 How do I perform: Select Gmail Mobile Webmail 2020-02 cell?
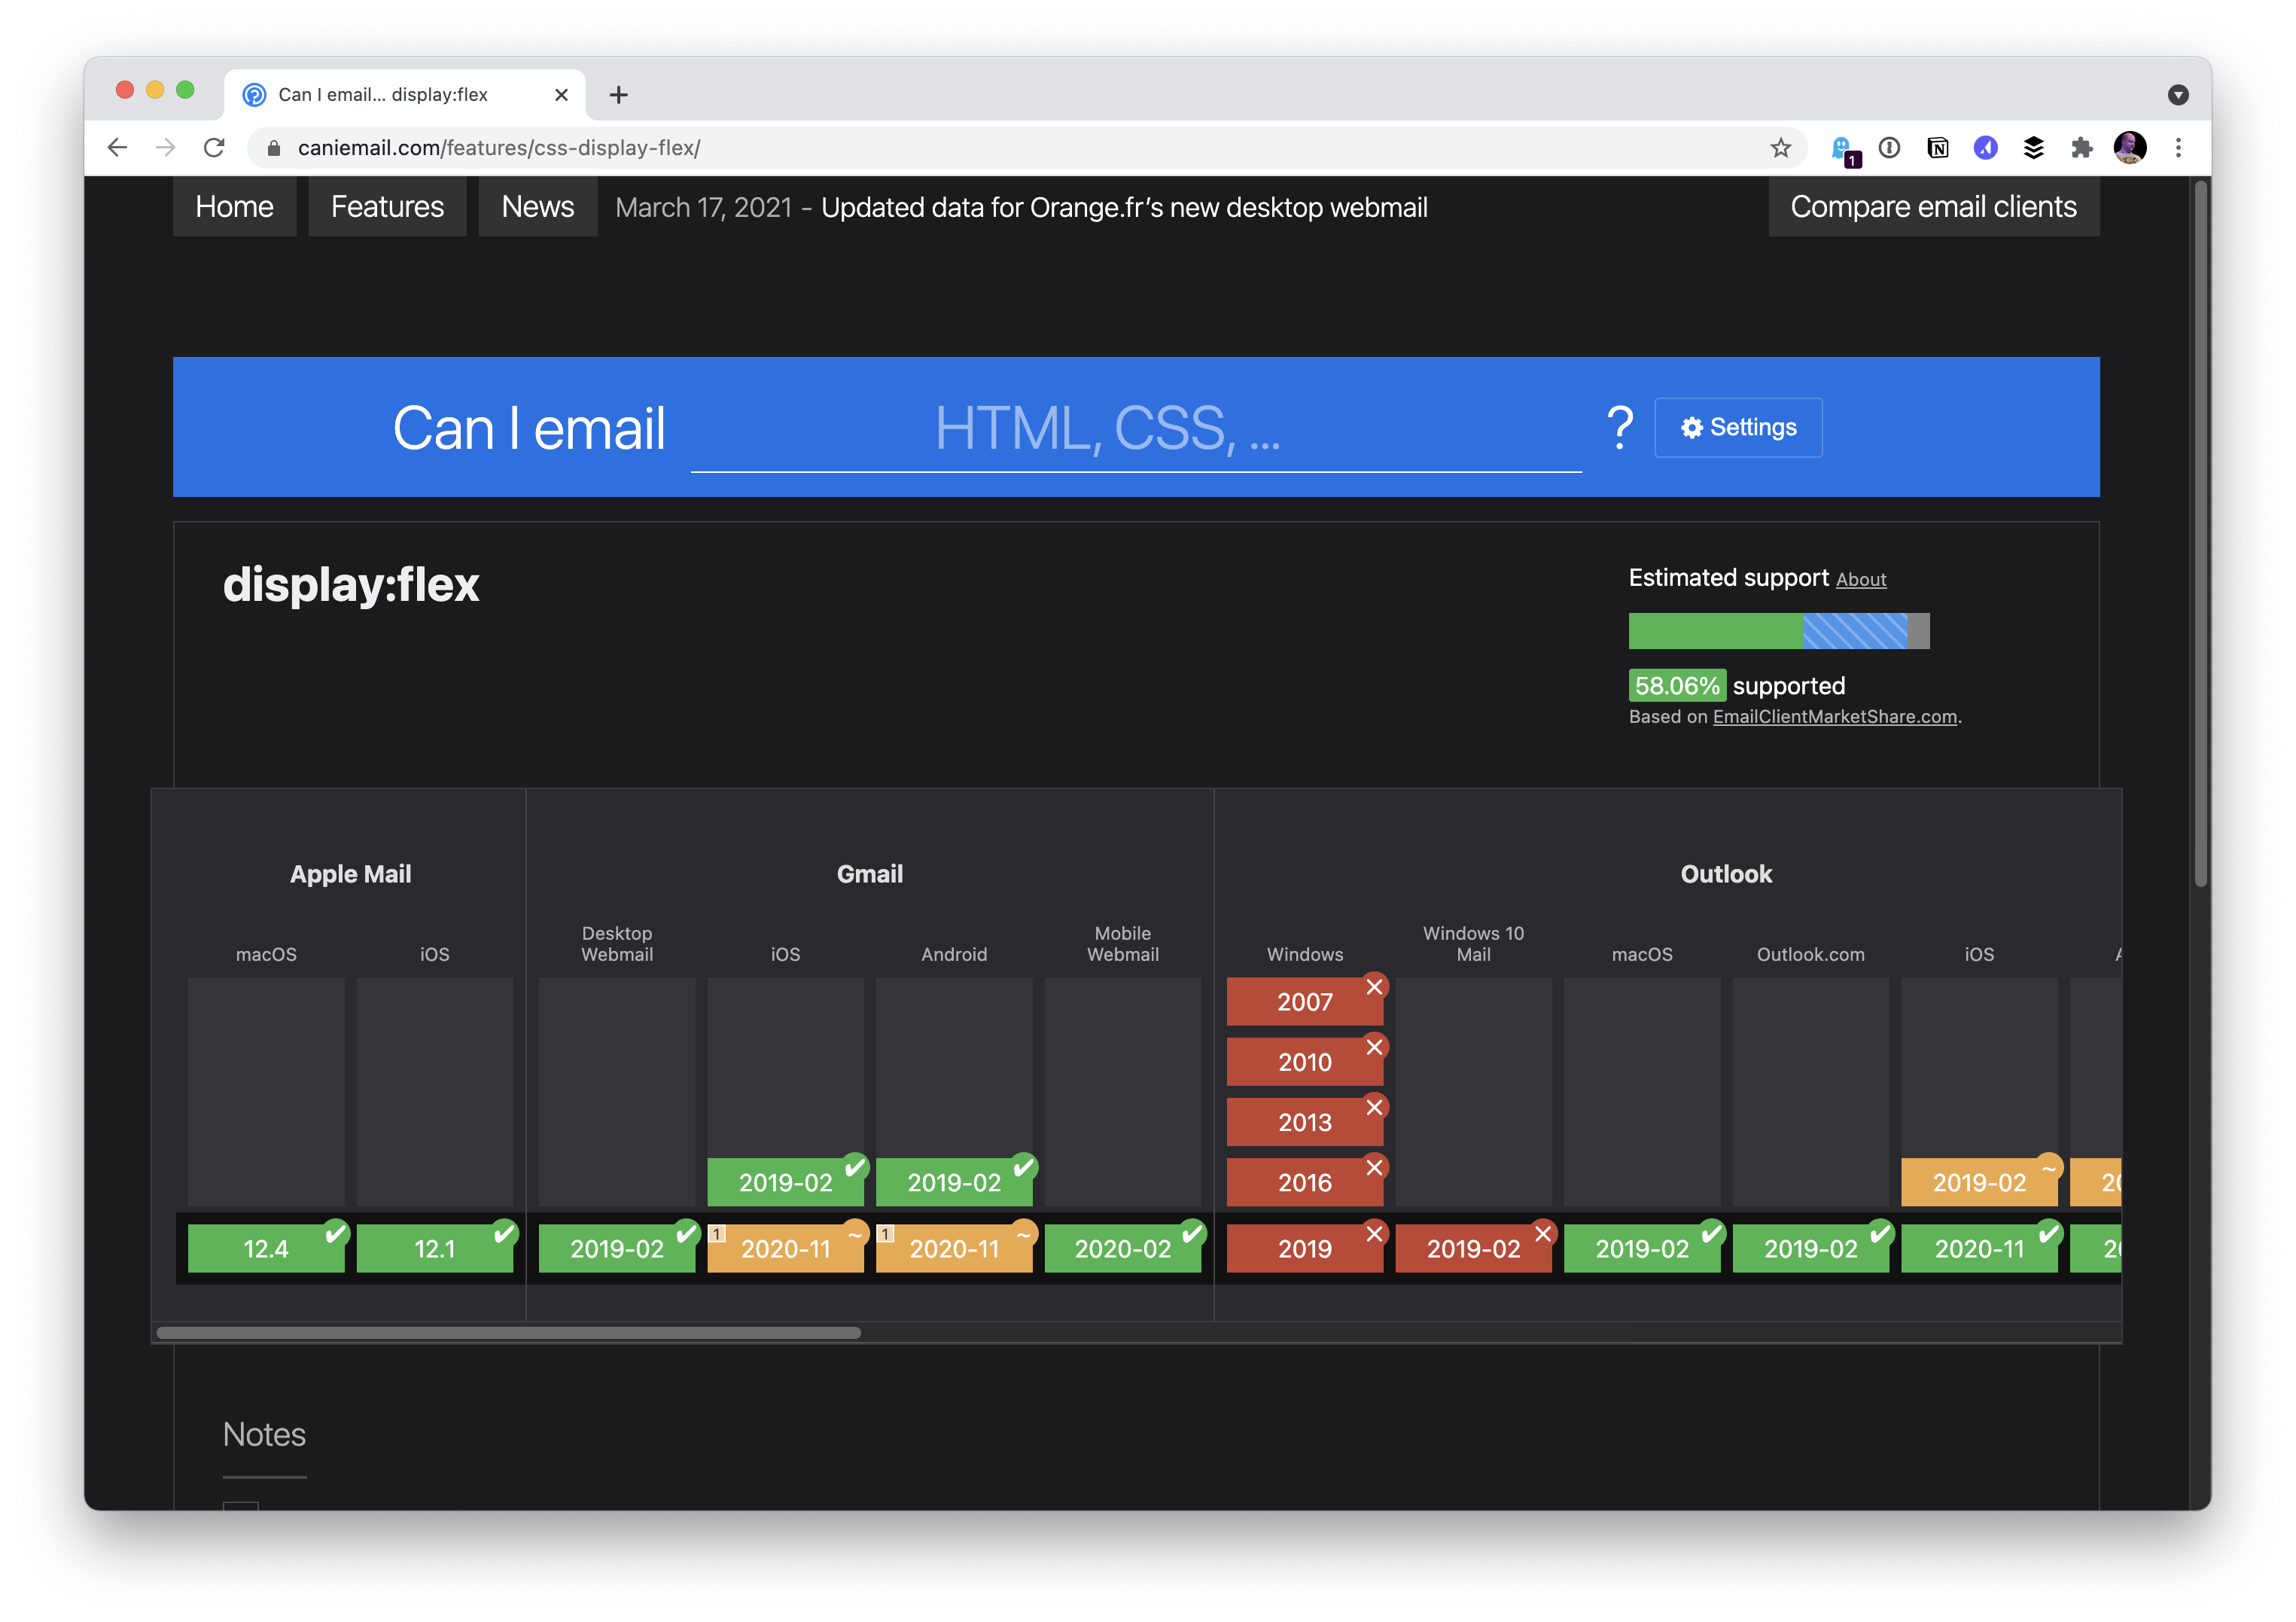coord(1123,1248)
